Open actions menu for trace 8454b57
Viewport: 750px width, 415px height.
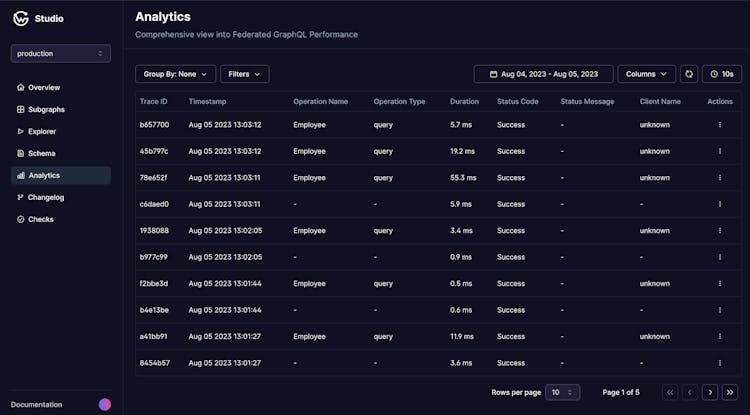point(719,362)
